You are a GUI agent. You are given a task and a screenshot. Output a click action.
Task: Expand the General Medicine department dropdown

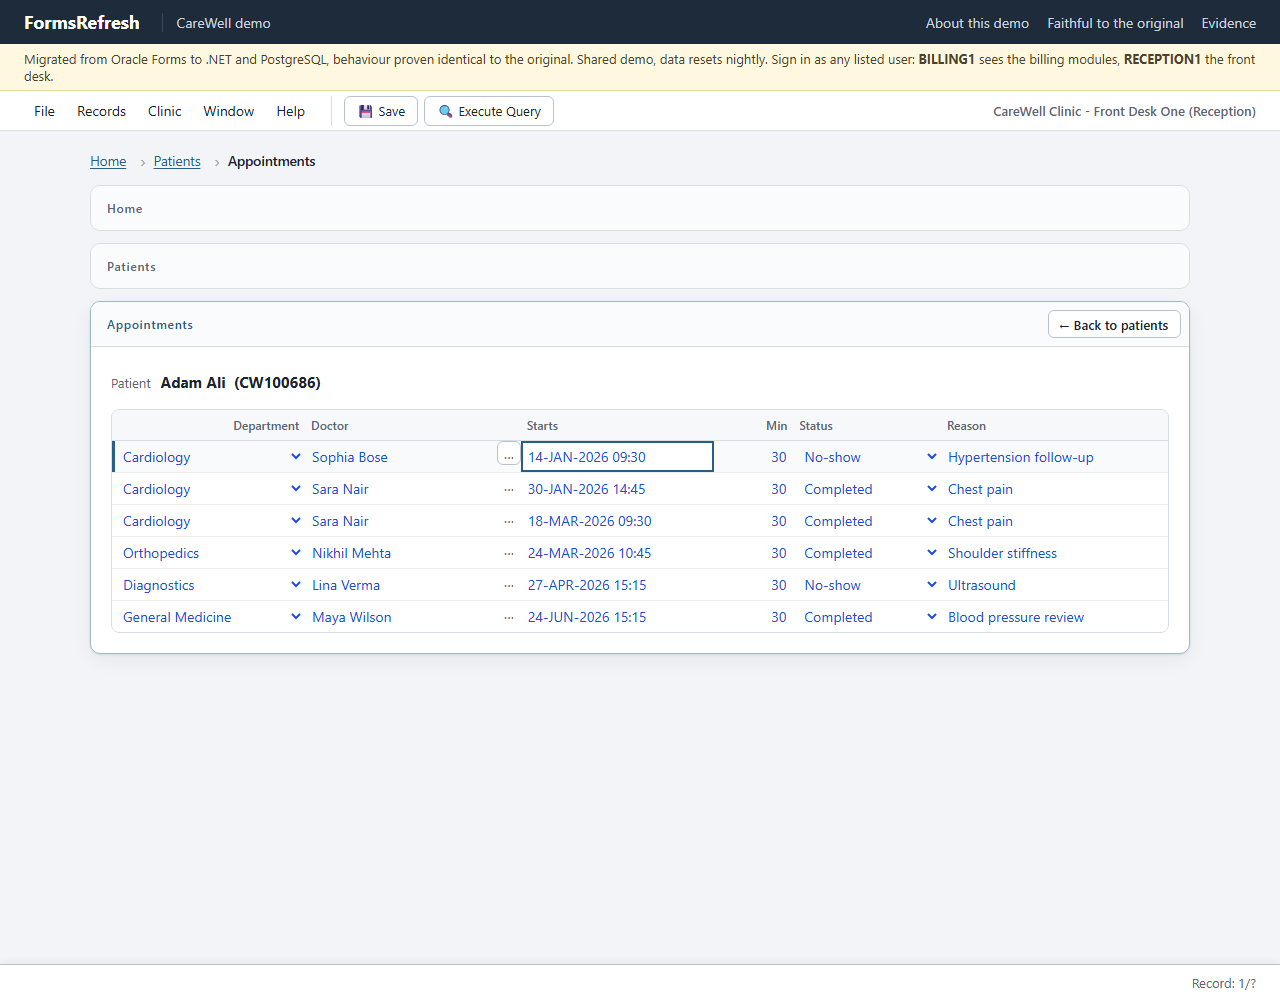pyautogui.click(x=296, y=617)
